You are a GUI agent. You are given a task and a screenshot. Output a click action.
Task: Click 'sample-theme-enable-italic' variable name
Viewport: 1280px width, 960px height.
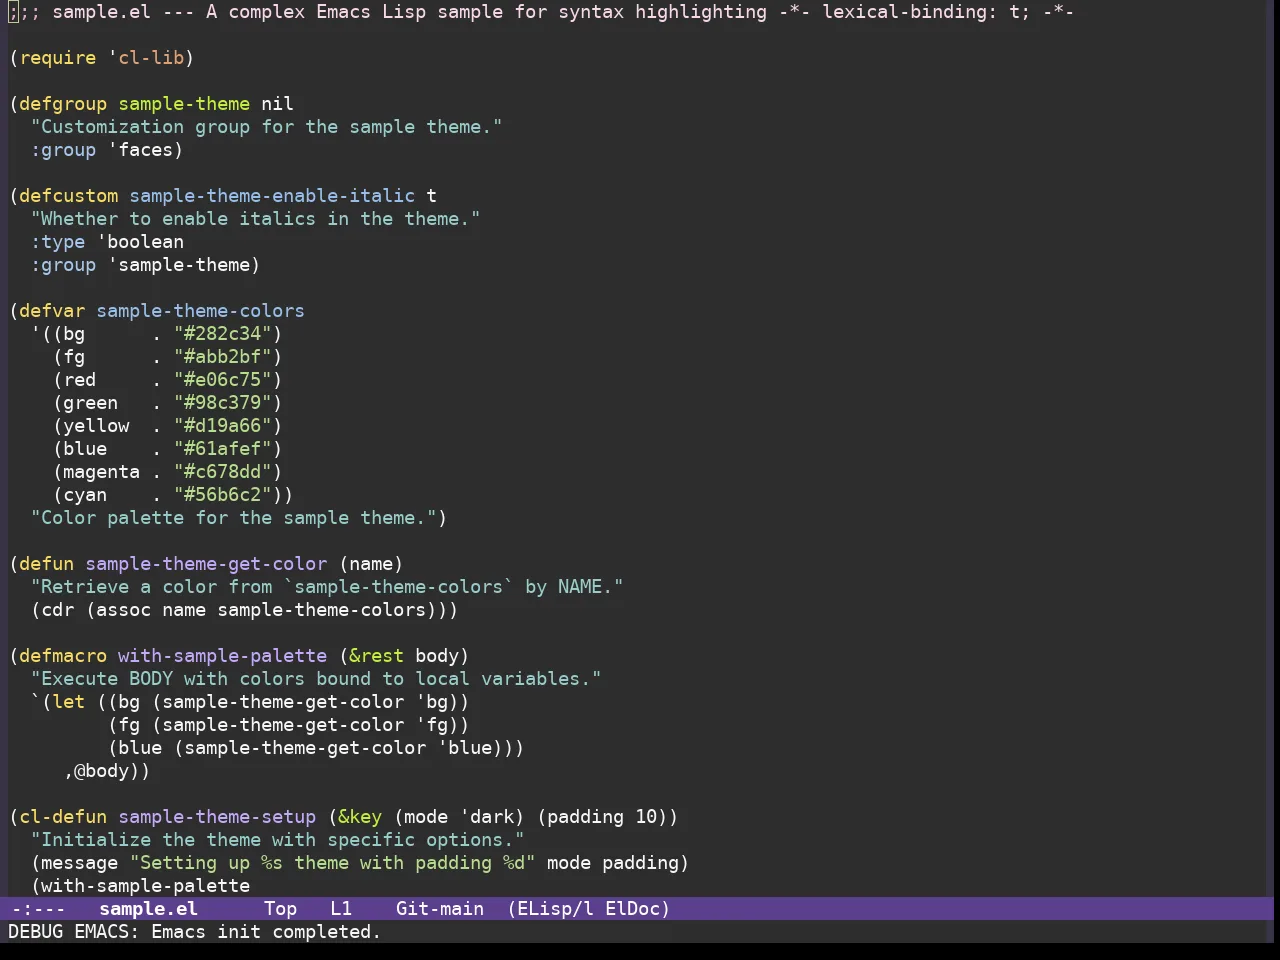coord(272,195)
